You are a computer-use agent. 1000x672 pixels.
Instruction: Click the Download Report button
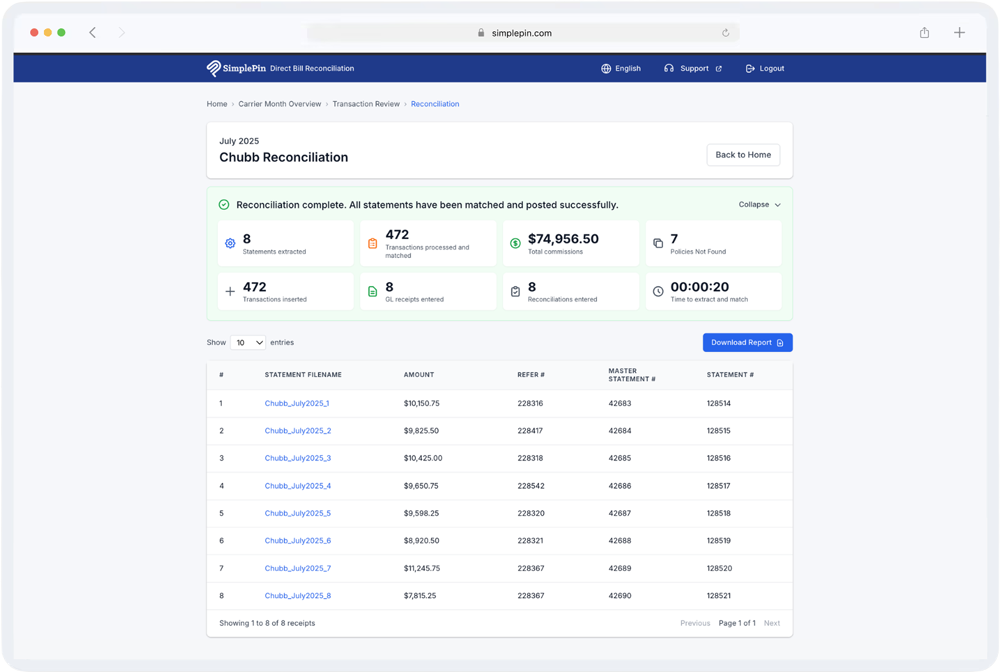747,342
